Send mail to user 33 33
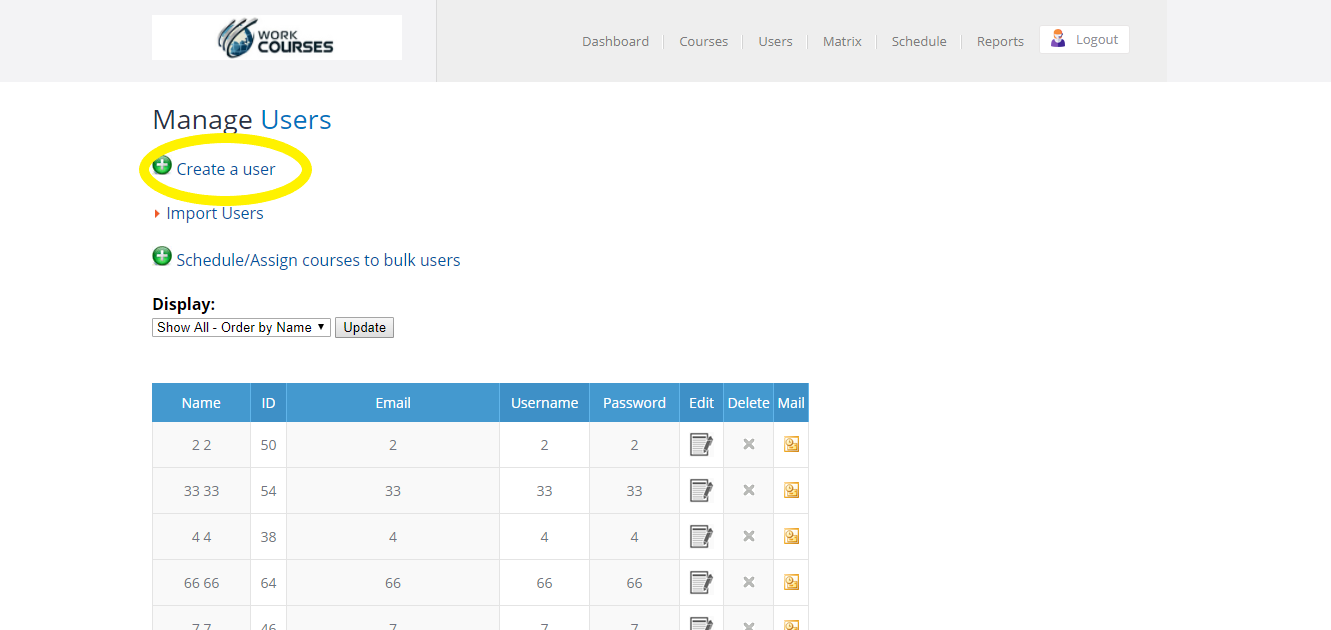 [791, 491]
